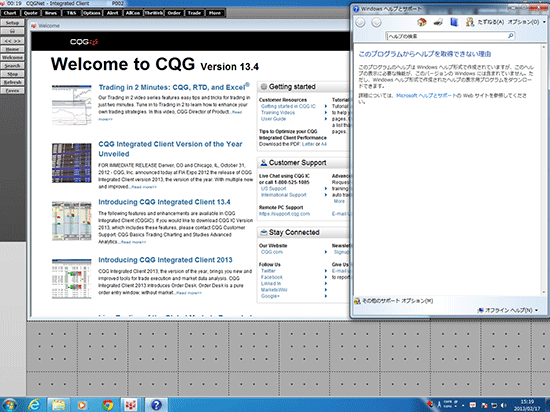This screenshot has height=412, width=550.
Task: Open the Trade toolbar button
Action: 194,13
